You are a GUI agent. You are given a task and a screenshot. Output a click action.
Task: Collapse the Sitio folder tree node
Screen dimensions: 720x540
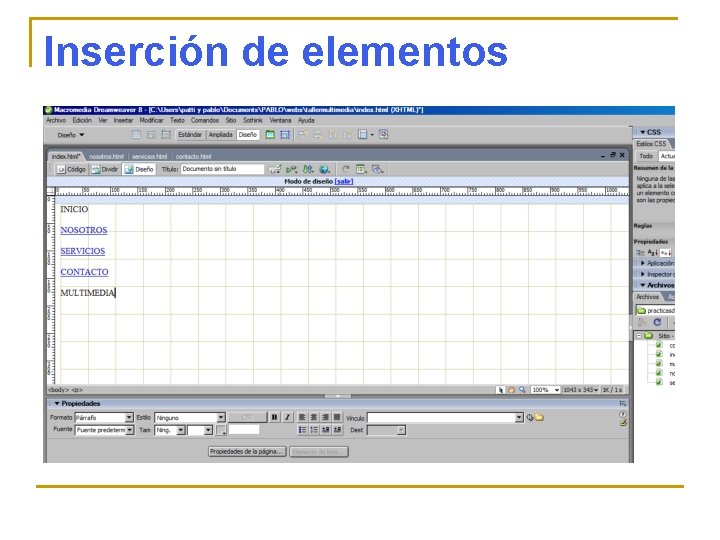tap(639, 336)
